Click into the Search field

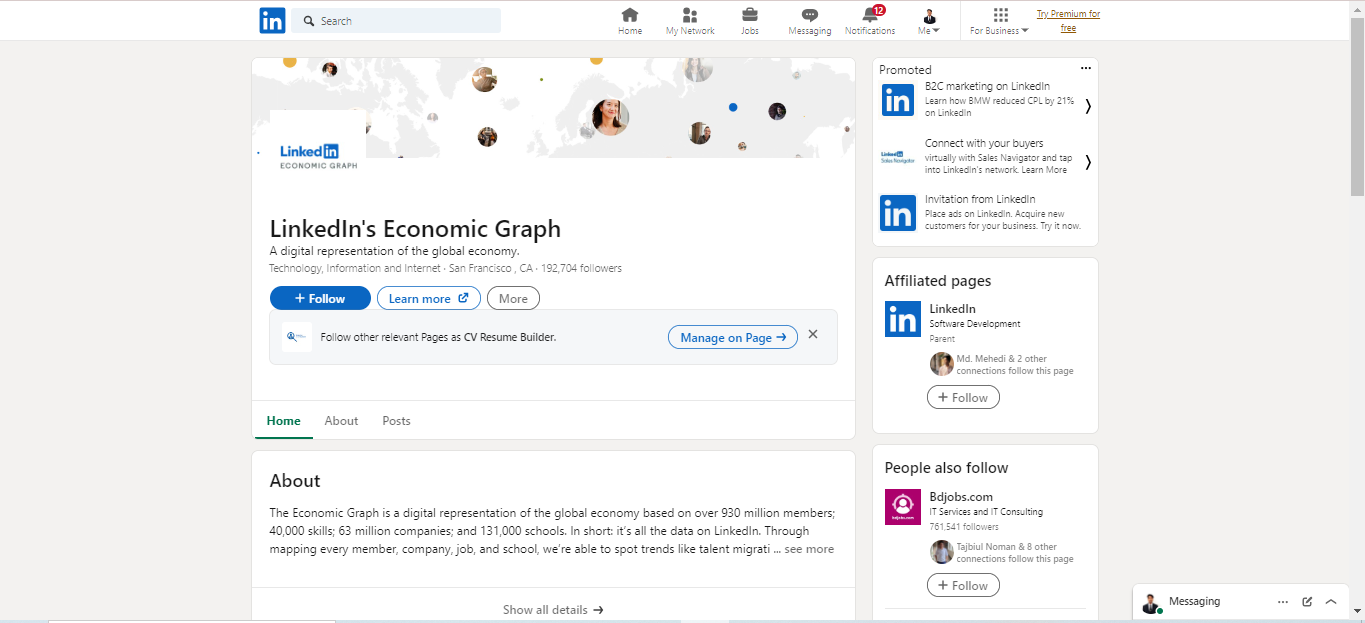pos(396,21)
